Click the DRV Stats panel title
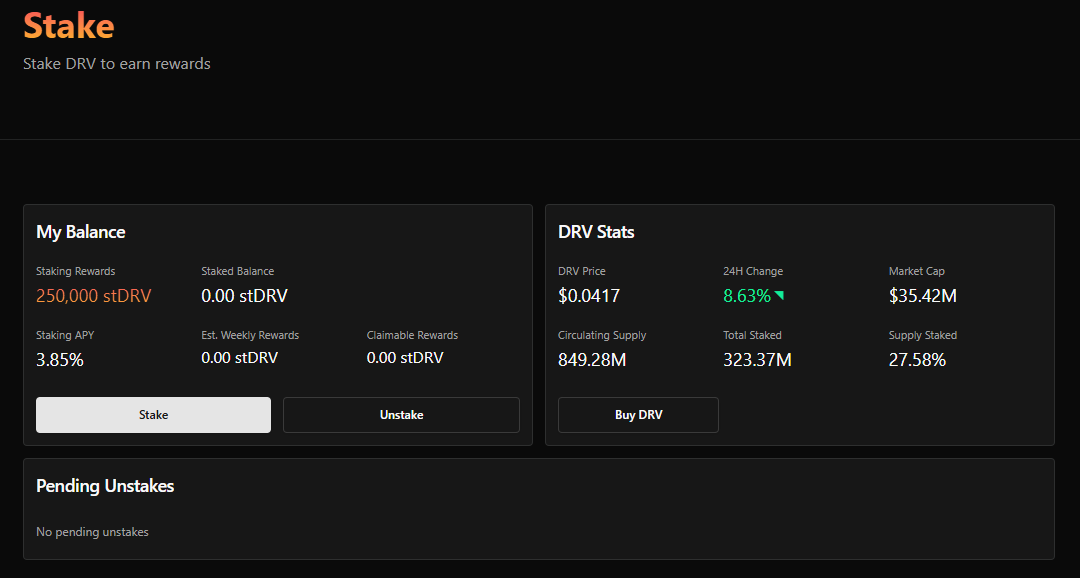Screen dimensions: 1080x578 [596, 231]
